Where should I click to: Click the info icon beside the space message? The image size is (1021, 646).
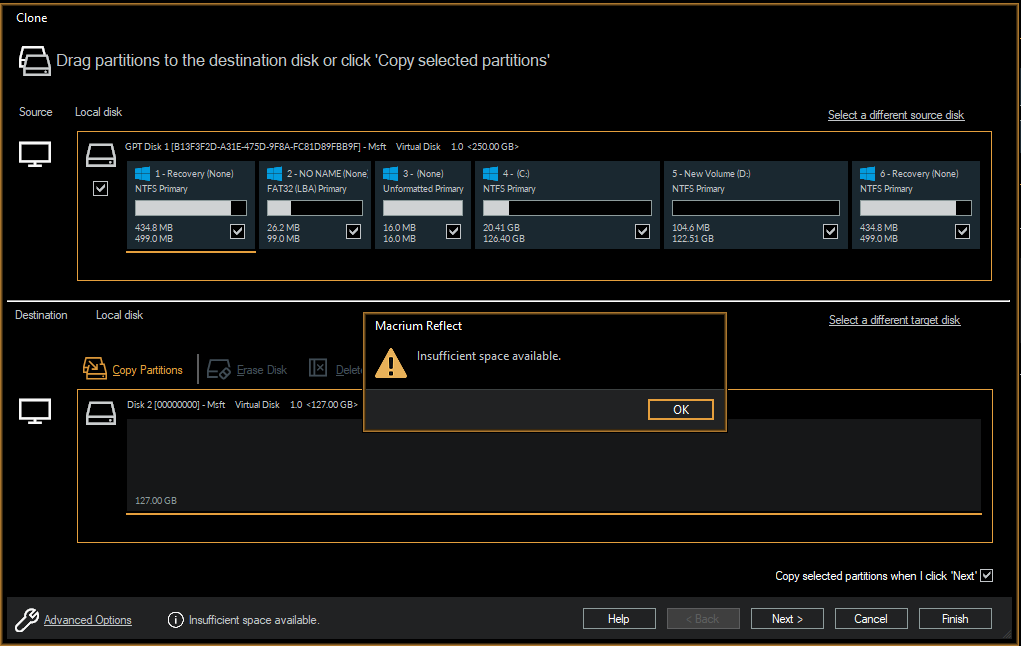tap(175, 620)
